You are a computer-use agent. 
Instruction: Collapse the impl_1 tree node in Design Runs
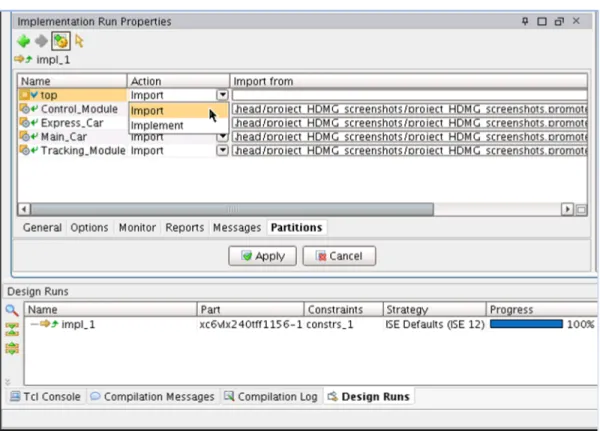click(x=34, y=324)
